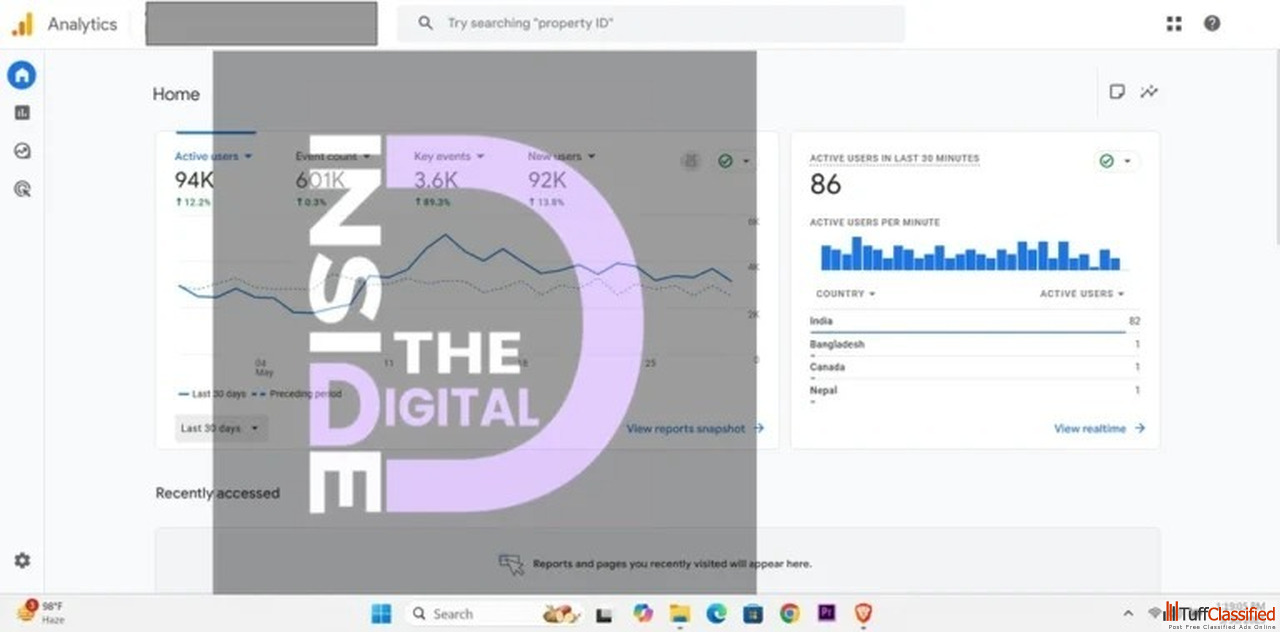Open Admin settings gear icon
Screen dimensions: 1280x632
point(21,561)
